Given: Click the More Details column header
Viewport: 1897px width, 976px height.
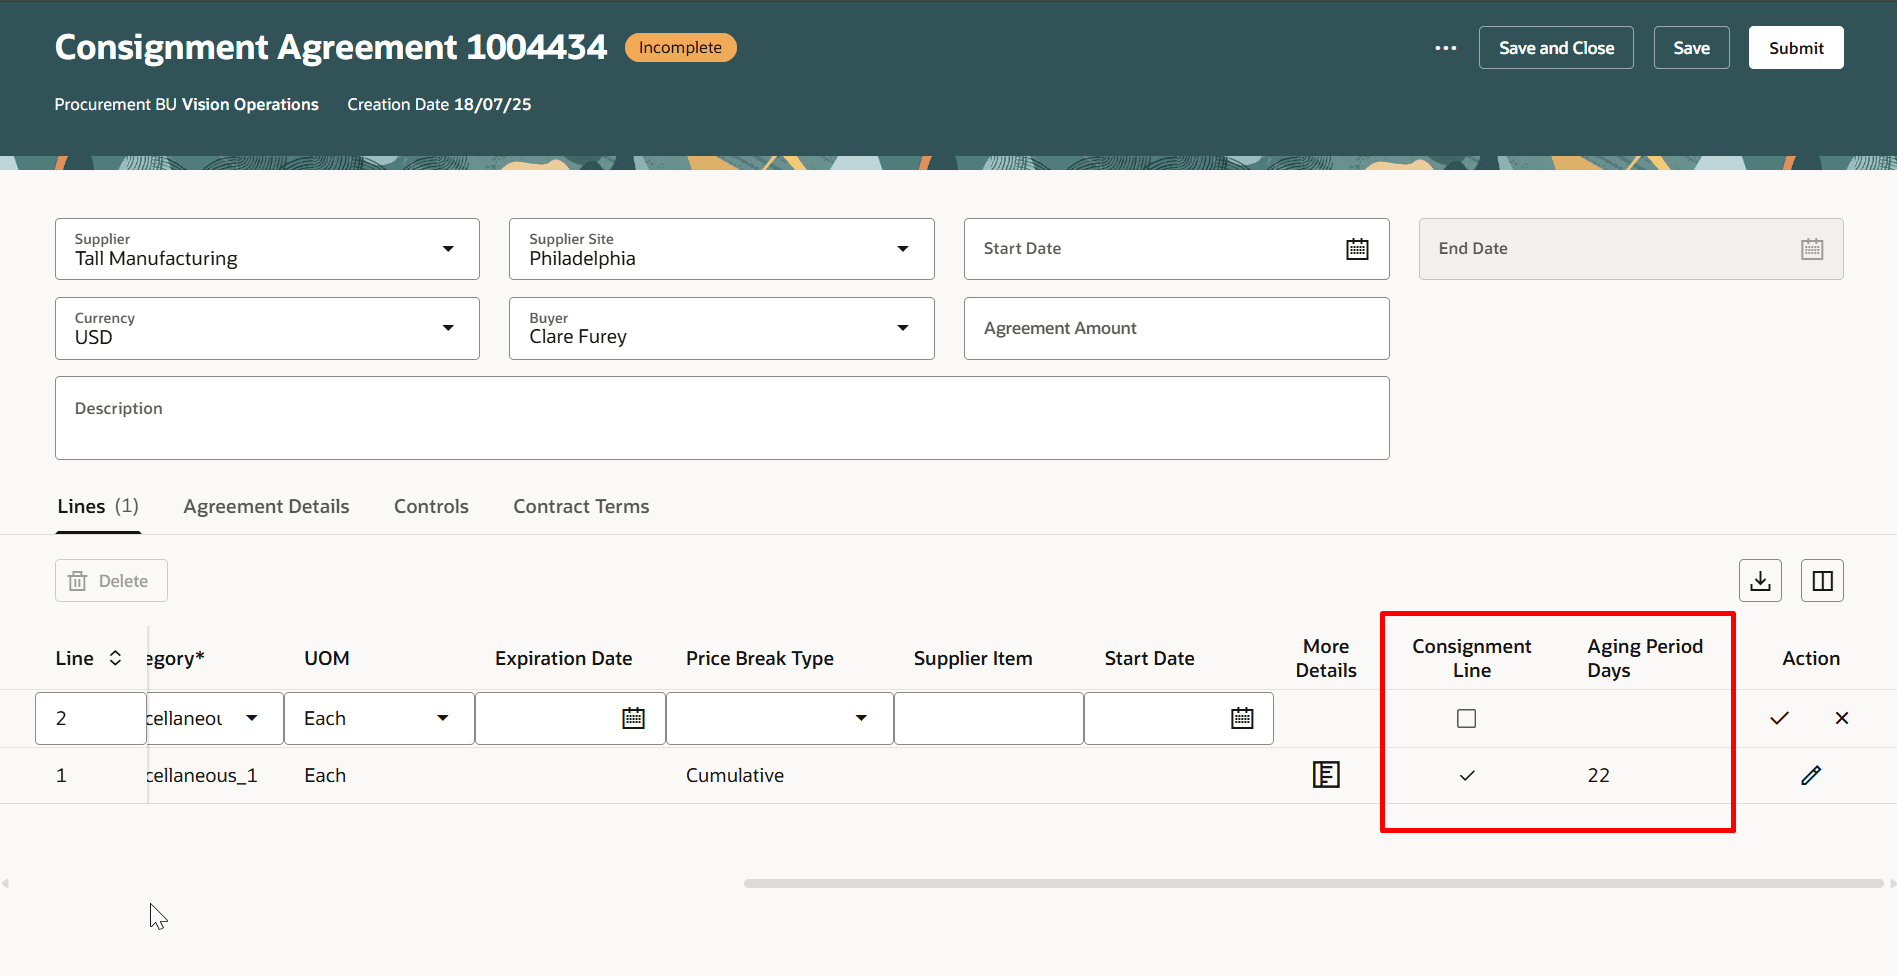Looking at the screenshot, I should coord(1326,658).
